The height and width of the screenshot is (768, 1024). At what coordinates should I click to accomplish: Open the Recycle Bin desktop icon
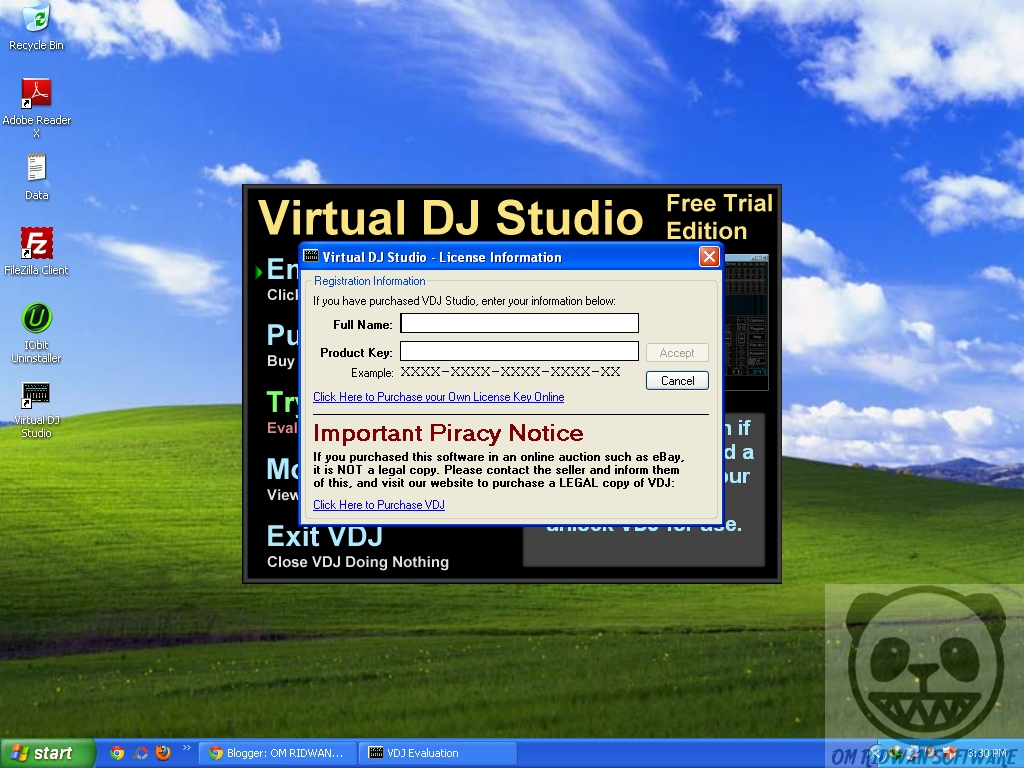(37, 26)
